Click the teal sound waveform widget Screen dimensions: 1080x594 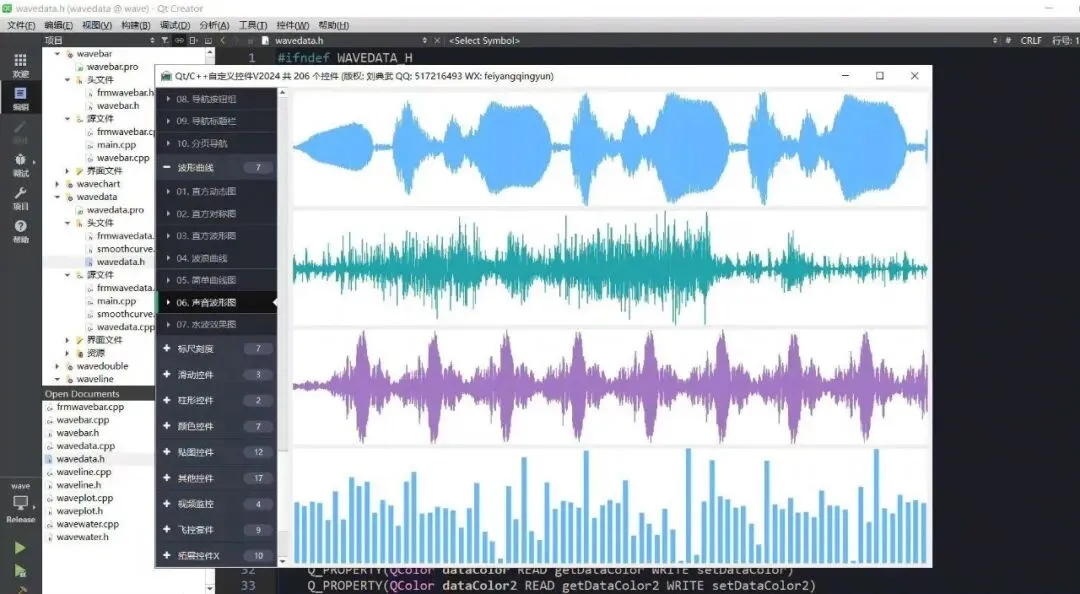click(x=610, y=267)
